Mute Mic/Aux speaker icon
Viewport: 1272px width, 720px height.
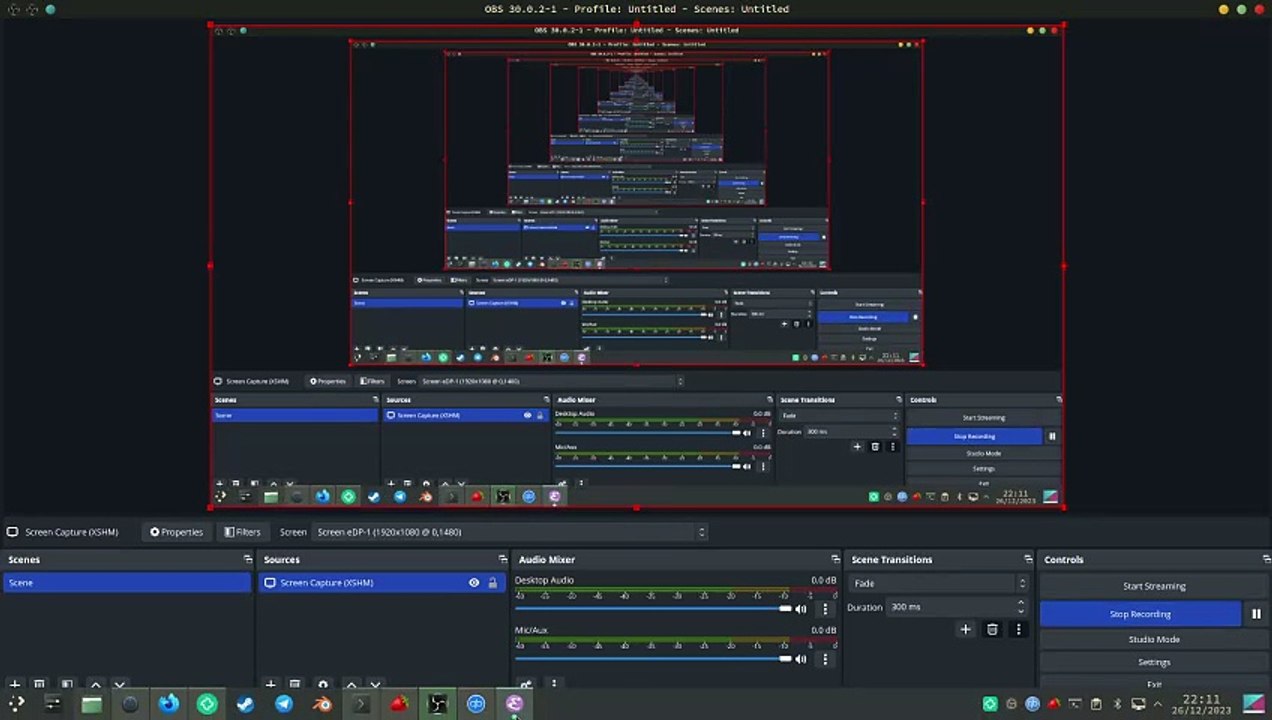(x=801, y=659)
